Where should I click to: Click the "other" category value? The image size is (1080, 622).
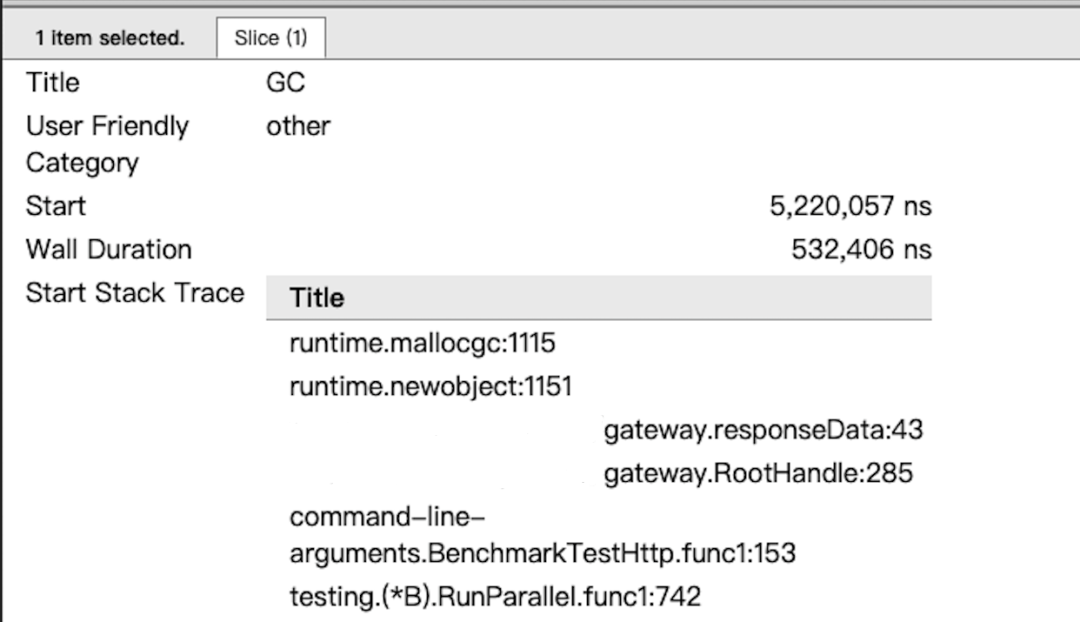pos(298,126)
